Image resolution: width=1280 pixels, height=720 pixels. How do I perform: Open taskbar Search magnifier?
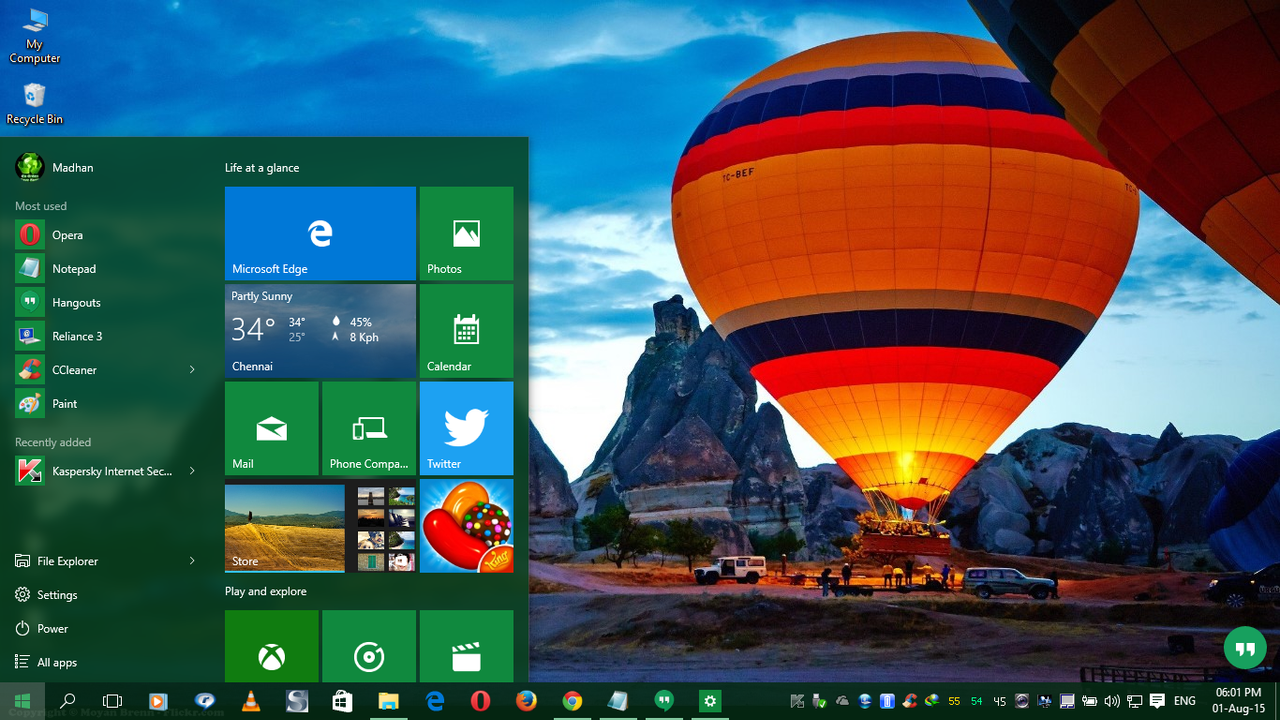(68, 701)
